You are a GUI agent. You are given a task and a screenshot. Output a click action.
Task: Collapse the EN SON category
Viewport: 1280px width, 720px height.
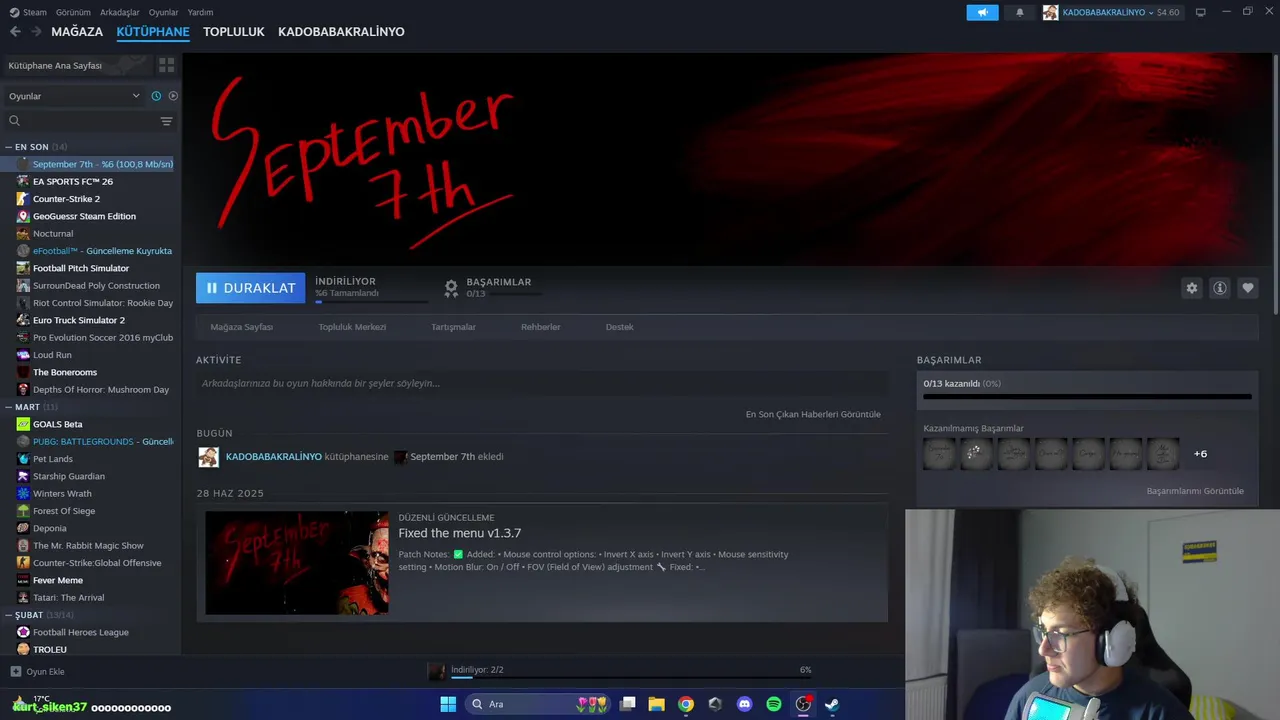tap(8, 147)
